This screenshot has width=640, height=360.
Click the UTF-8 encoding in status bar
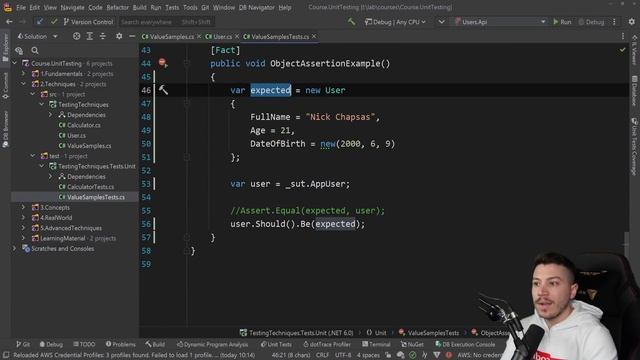tap(343, 355)
